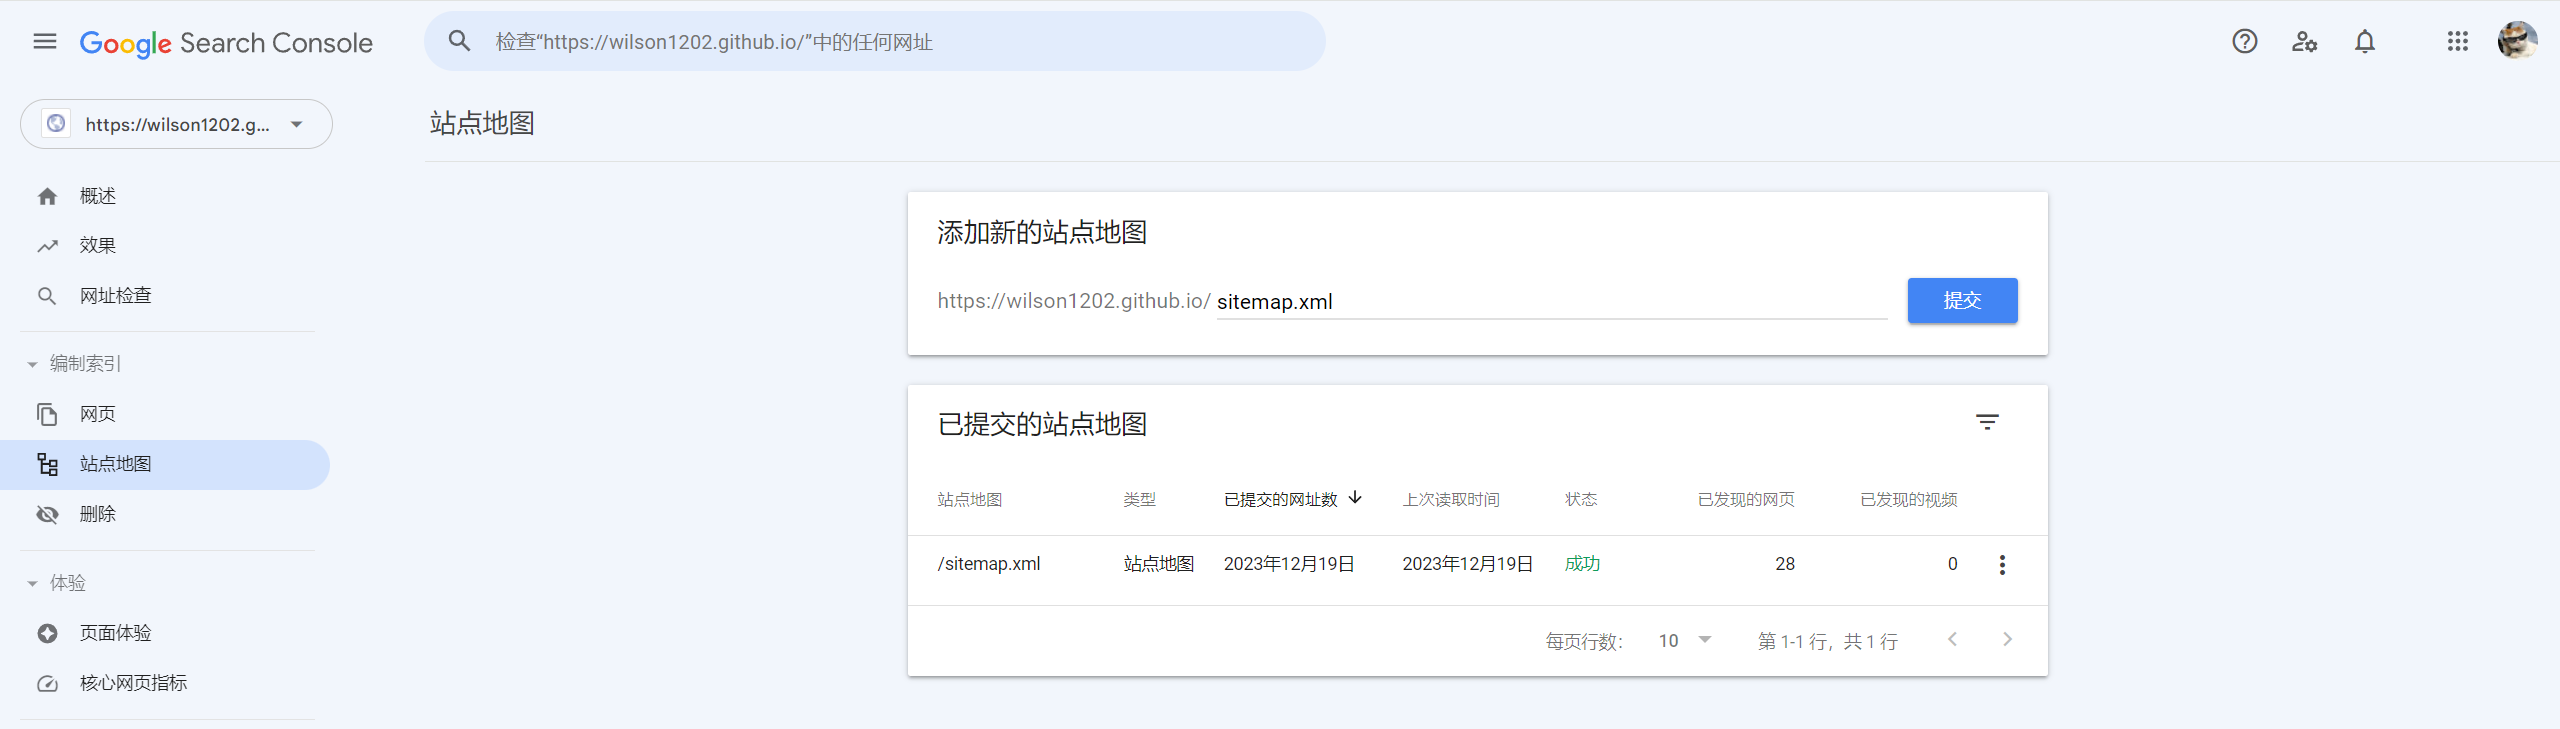This screenshot has width=2560, height=729.
Task: Click the filter icon in submitted sitemaps
Action: [x=1987, y=422]
